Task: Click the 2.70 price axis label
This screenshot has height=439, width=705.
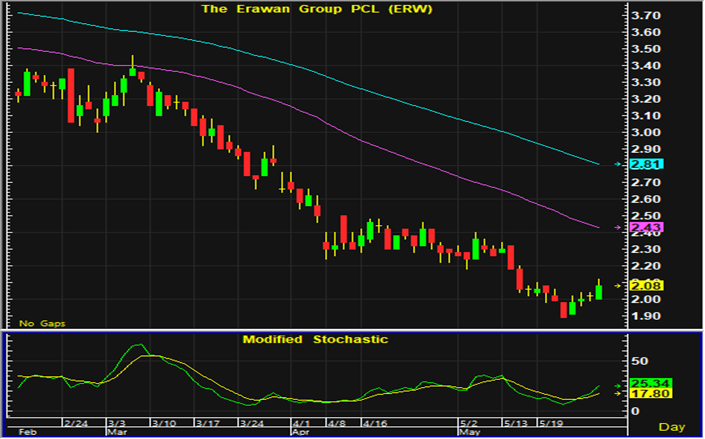Action: pos(646,182)
